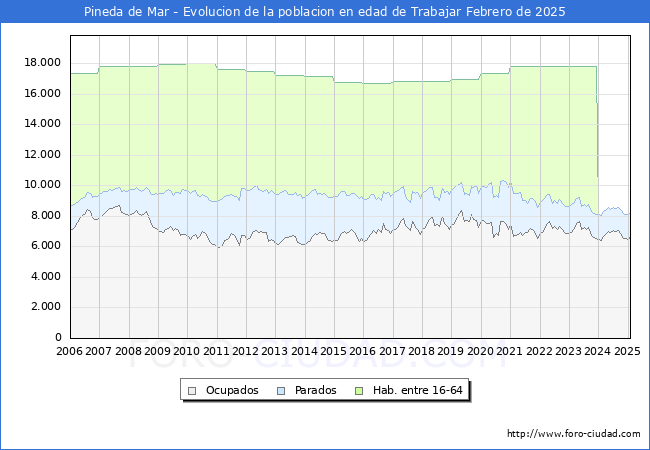Click the 14.000 y-axis label
The image size is (650, 450).
coord(42,124)
